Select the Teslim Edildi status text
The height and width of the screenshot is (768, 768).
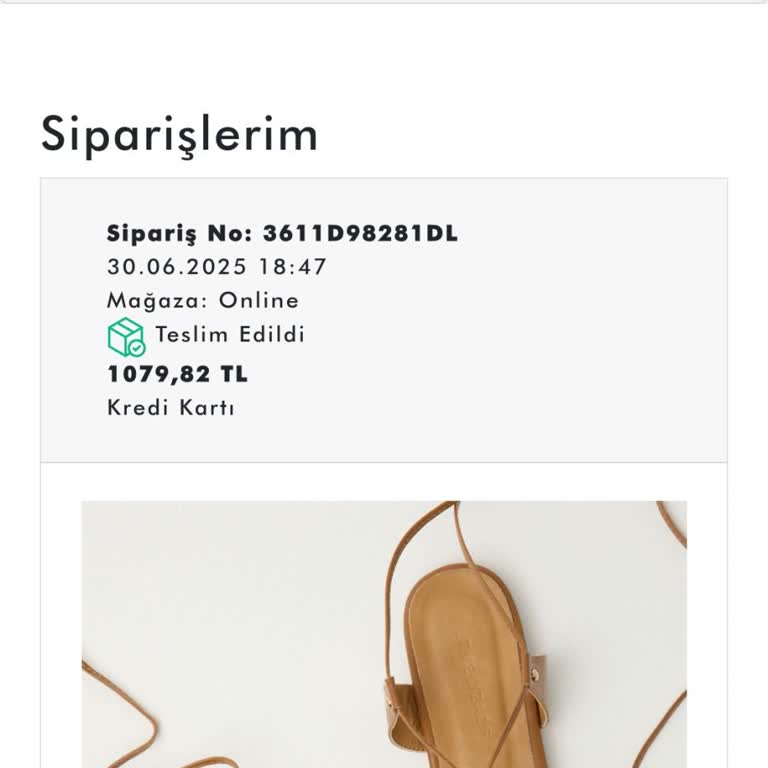click(x=230, y=335)
